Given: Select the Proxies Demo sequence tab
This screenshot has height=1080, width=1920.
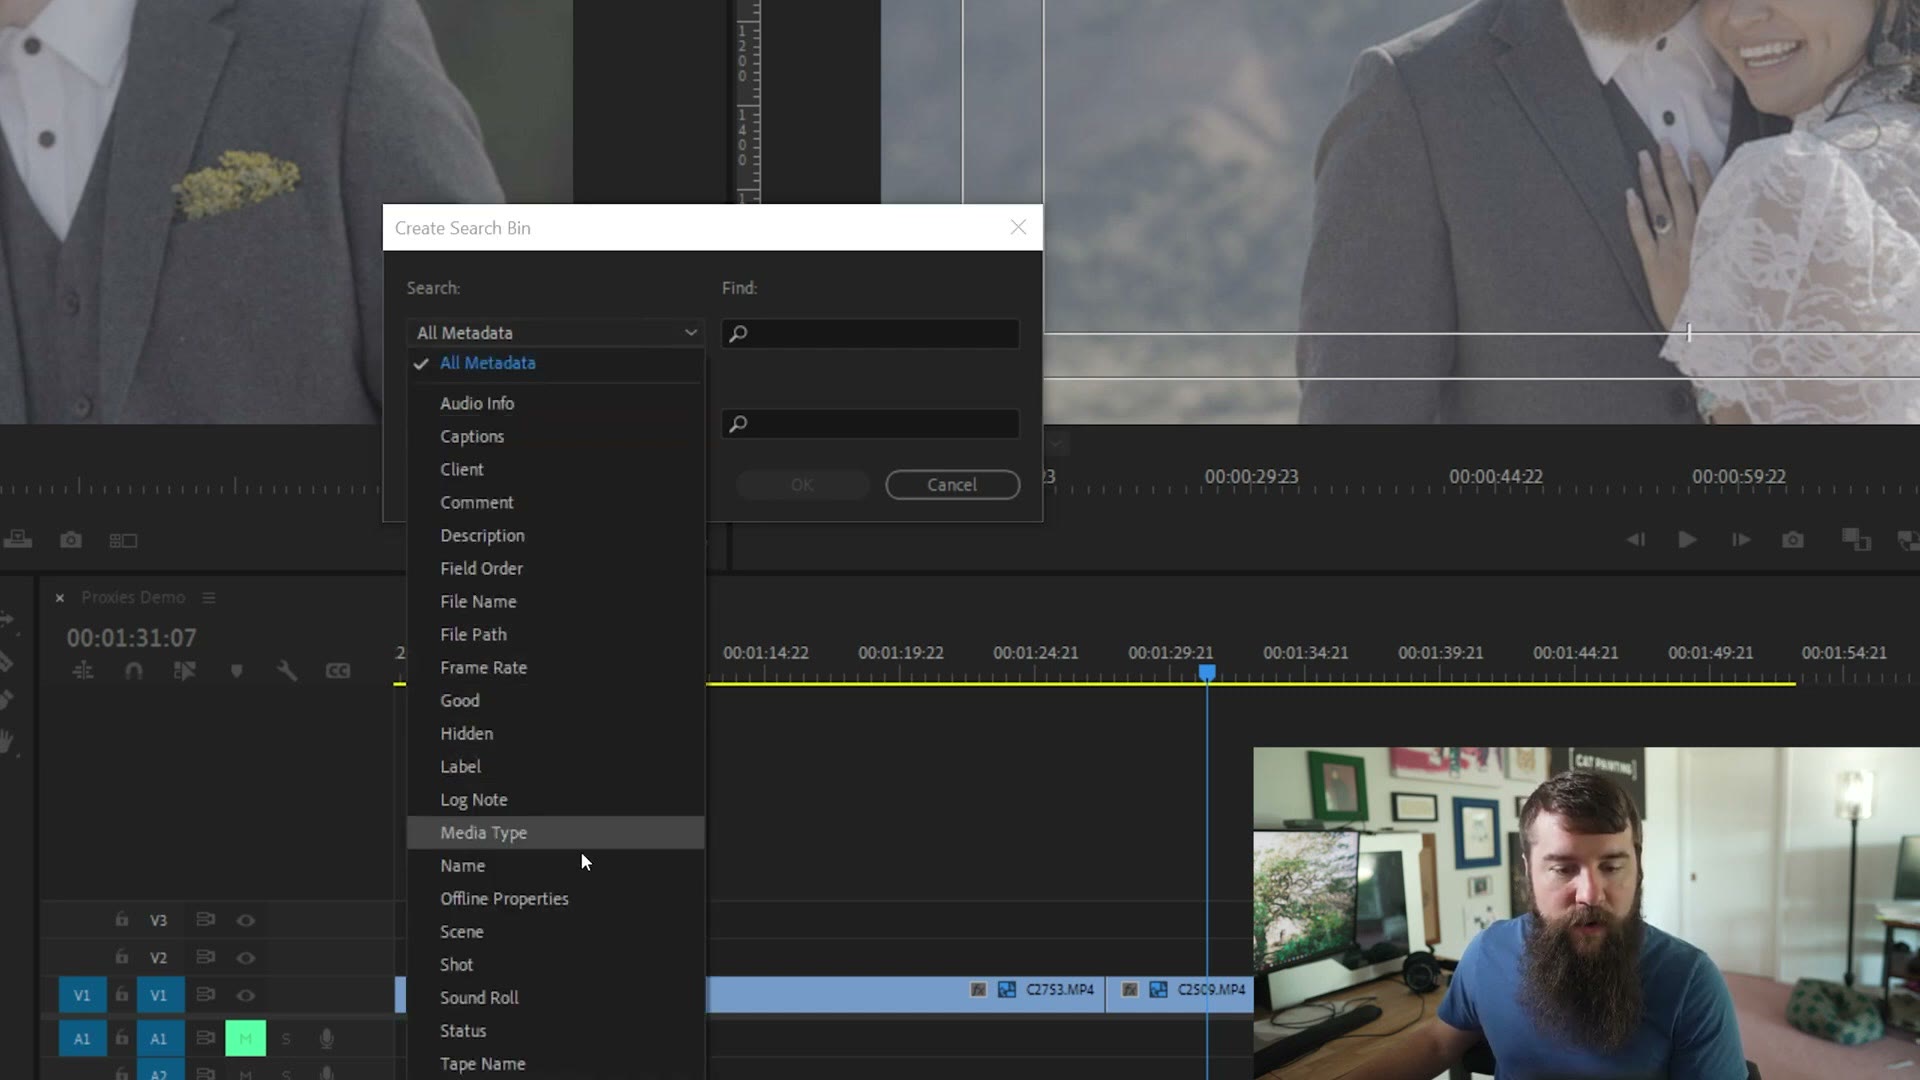Looking at the screenshot, I should (133, 597).
